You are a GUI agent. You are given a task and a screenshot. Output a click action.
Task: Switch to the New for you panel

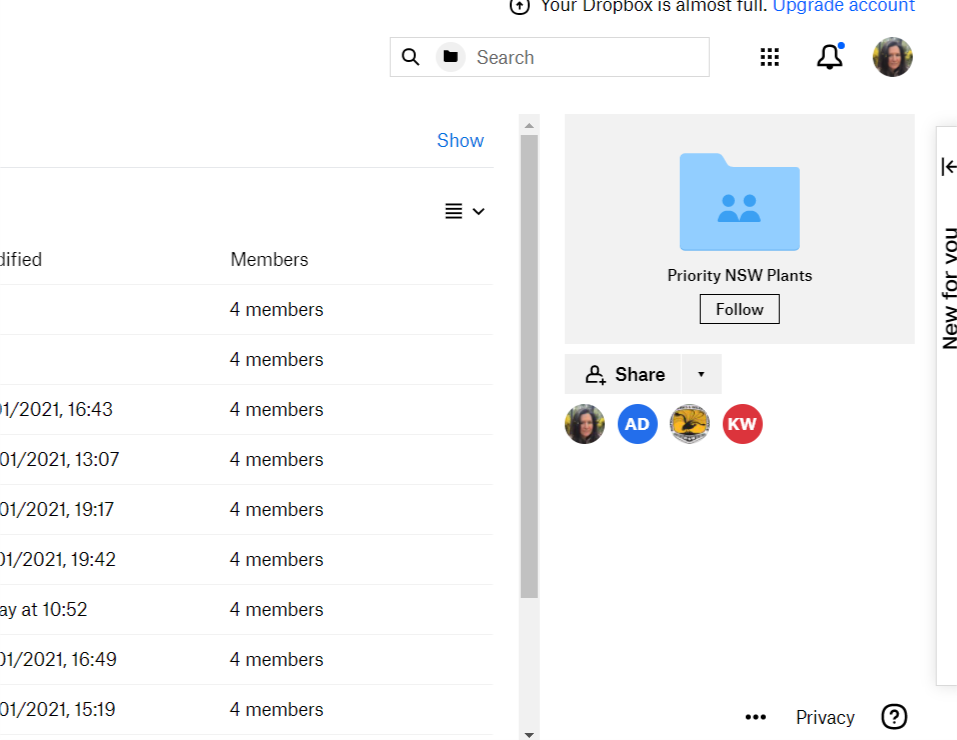click(950, 280)
